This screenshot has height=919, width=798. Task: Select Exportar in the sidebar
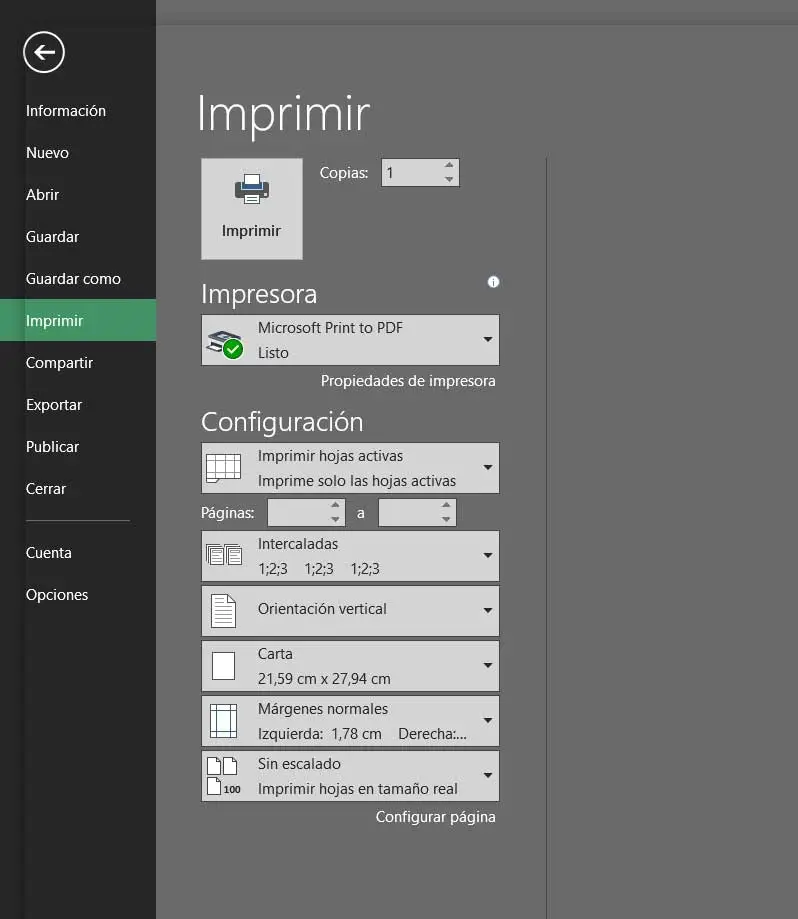(x=54, y=405)
